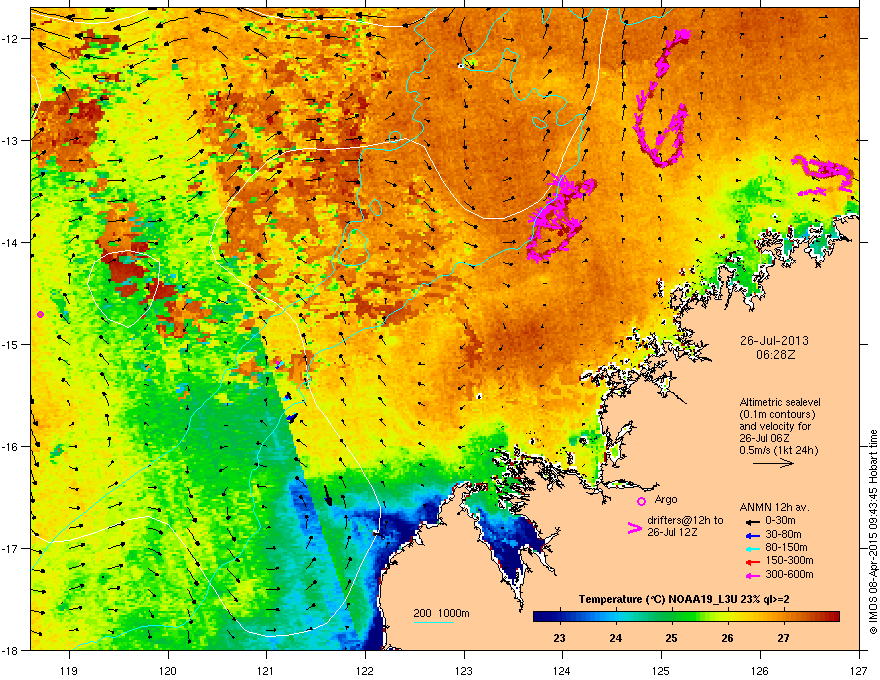Click the longitude axis label 127
This screenshot has width=880, height=680.
click(x=859, y=670)
